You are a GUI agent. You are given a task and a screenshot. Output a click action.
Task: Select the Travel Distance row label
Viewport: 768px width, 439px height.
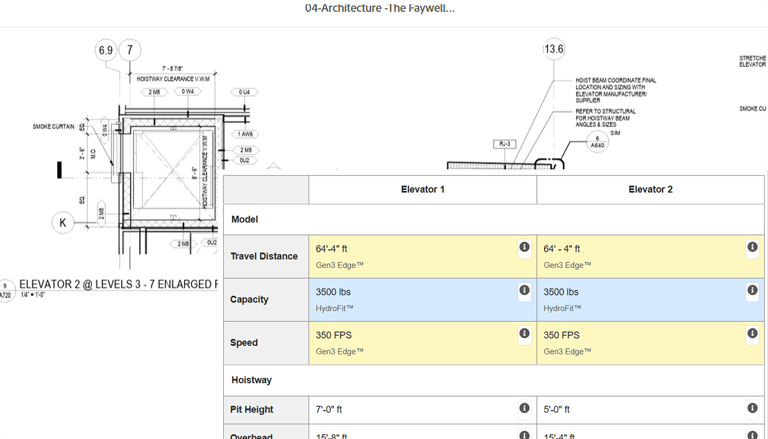(x=264, y=256)
